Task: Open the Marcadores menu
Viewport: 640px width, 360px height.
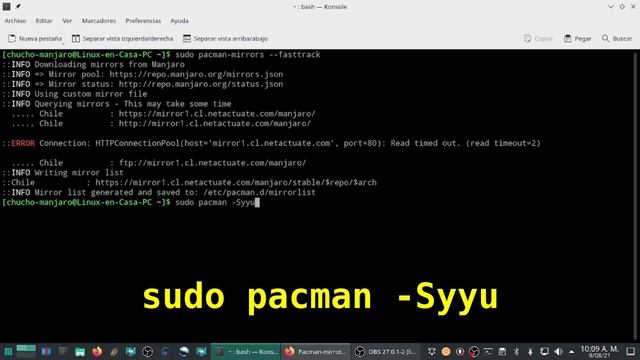Action: pyautogui.click(x=99, y=21)
